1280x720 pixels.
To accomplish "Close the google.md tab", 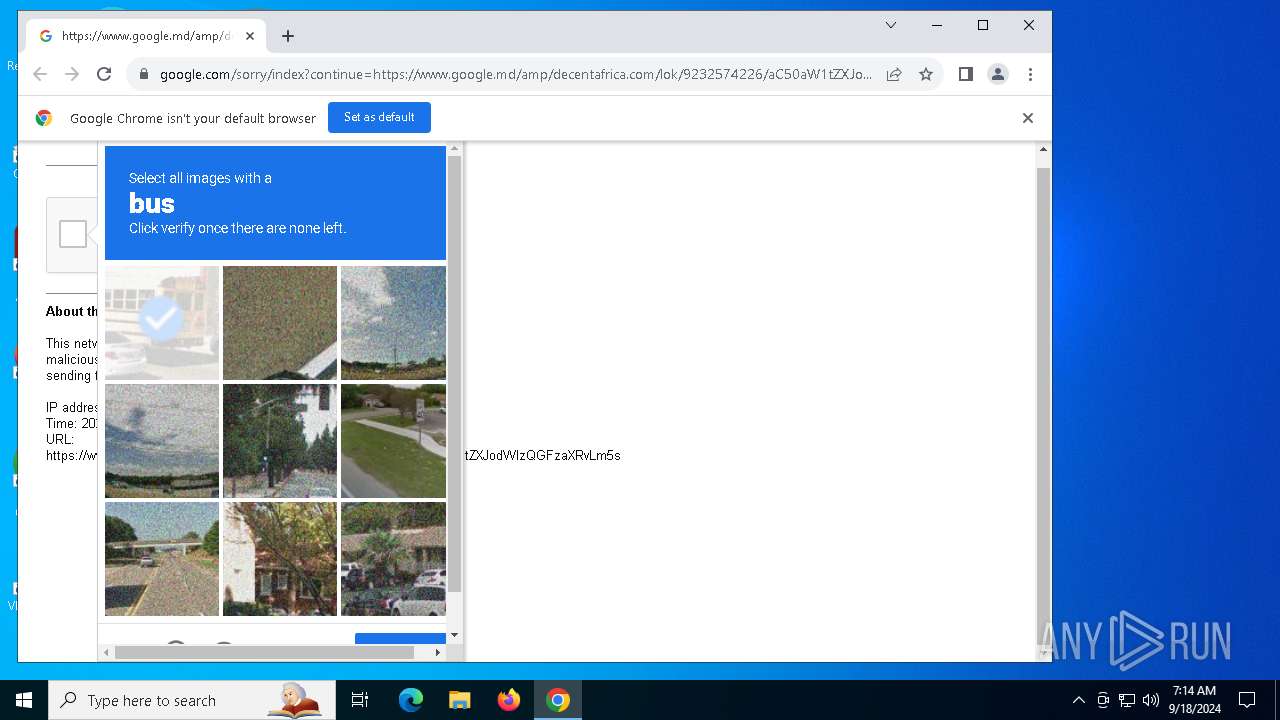I will [x=250, y=36].
